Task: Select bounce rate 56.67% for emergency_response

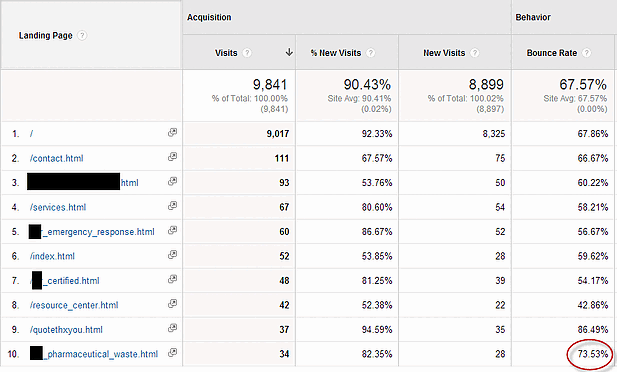Action: (593, 232)
